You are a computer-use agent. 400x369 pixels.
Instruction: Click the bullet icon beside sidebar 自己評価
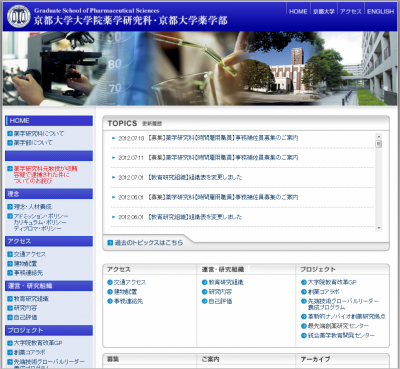tap(10, 317)
